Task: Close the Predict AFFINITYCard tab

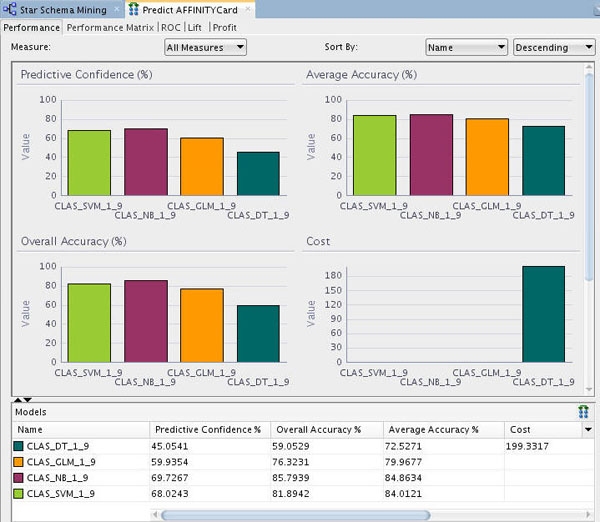Action: pyautogui.click(x=246, y=9)
